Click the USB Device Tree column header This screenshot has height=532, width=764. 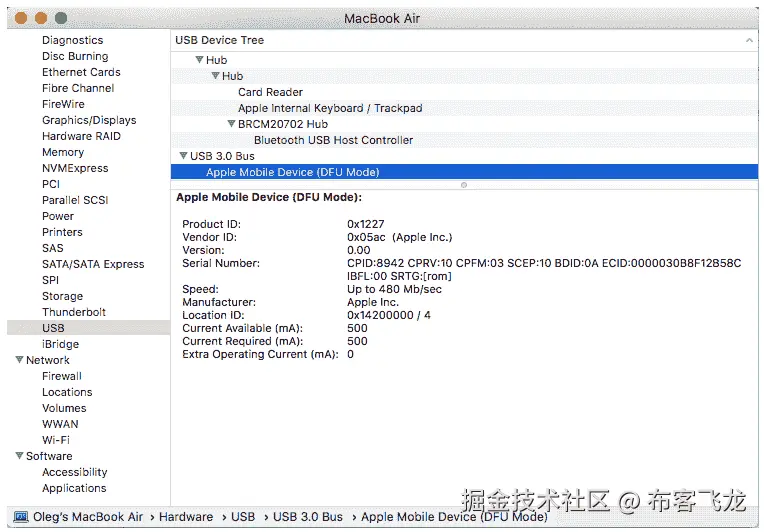point(464,40)
